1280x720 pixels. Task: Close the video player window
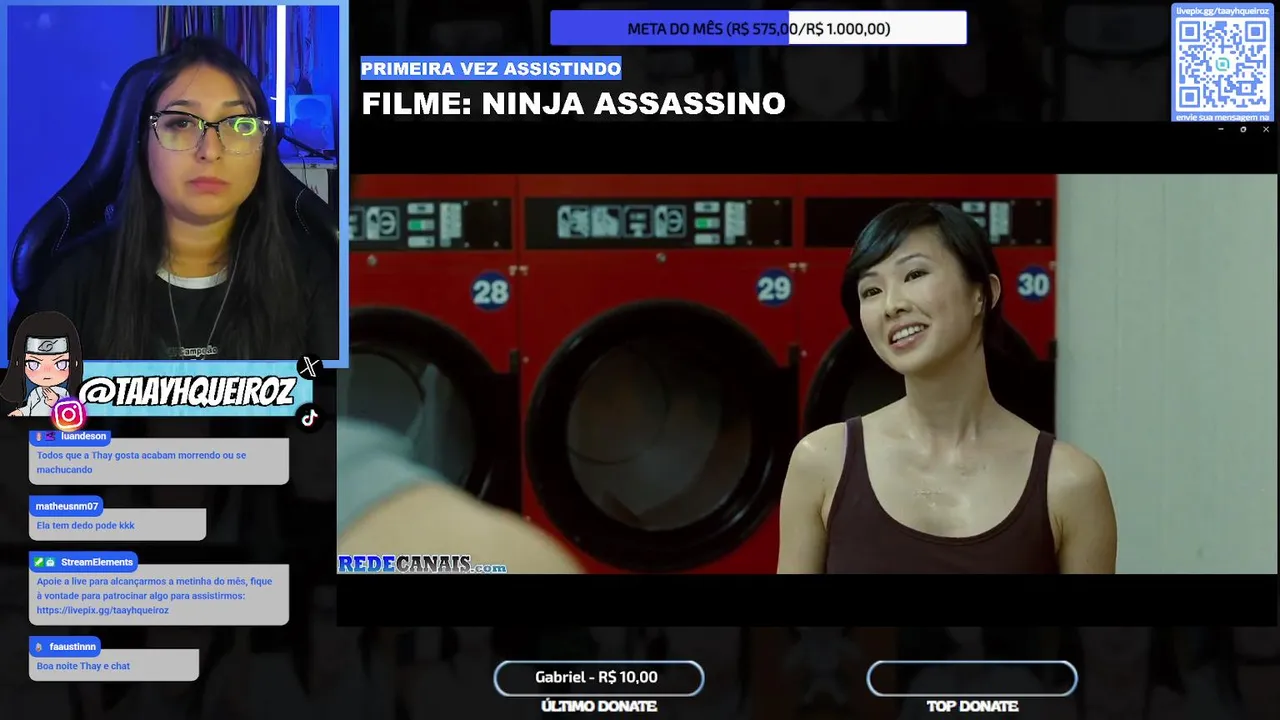(1266, 129)
